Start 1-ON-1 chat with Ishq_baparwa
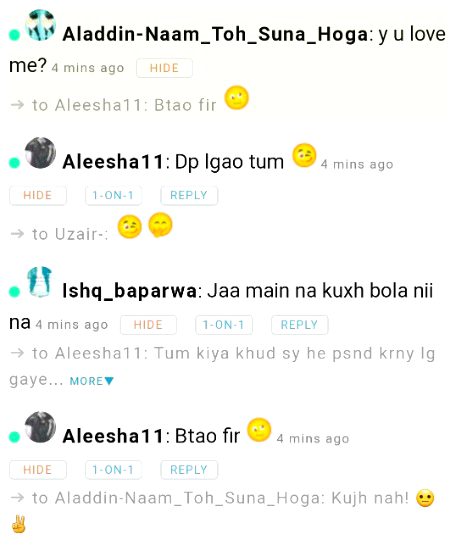Viewport: 450px width, 551px height. pos(224,325)
